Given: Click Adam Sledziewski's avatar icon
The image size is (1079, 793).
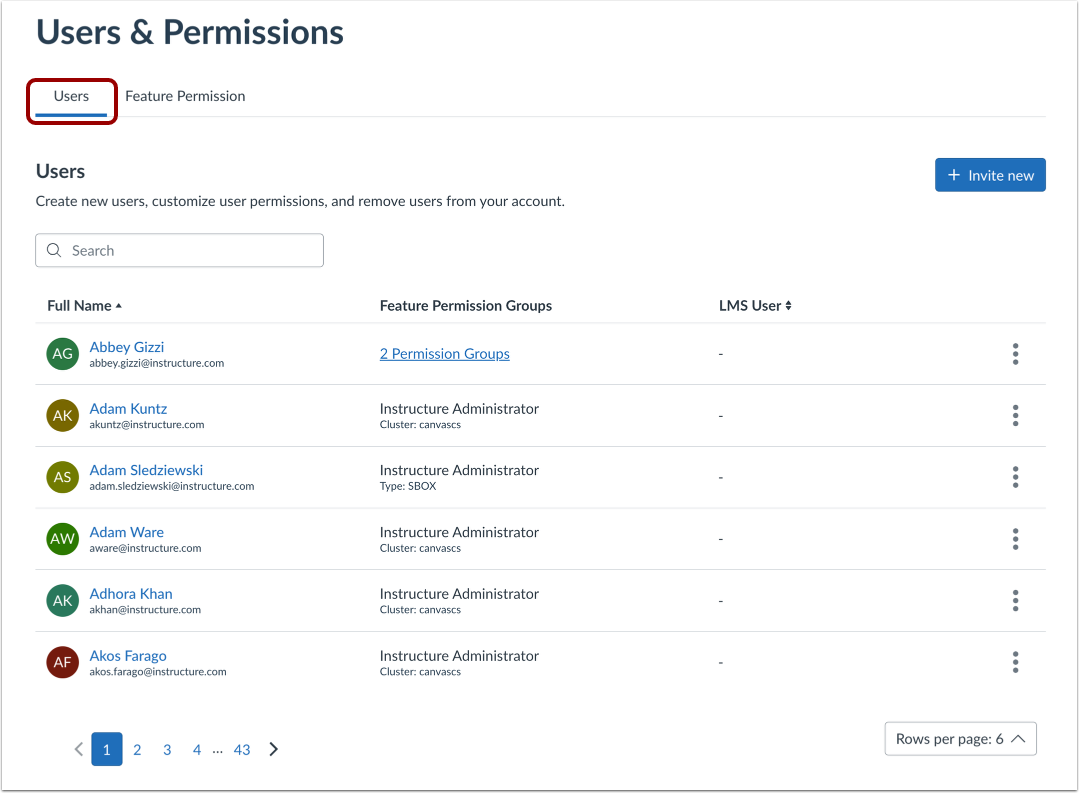Looking at the screenshot, I should [x=62, y=477].
